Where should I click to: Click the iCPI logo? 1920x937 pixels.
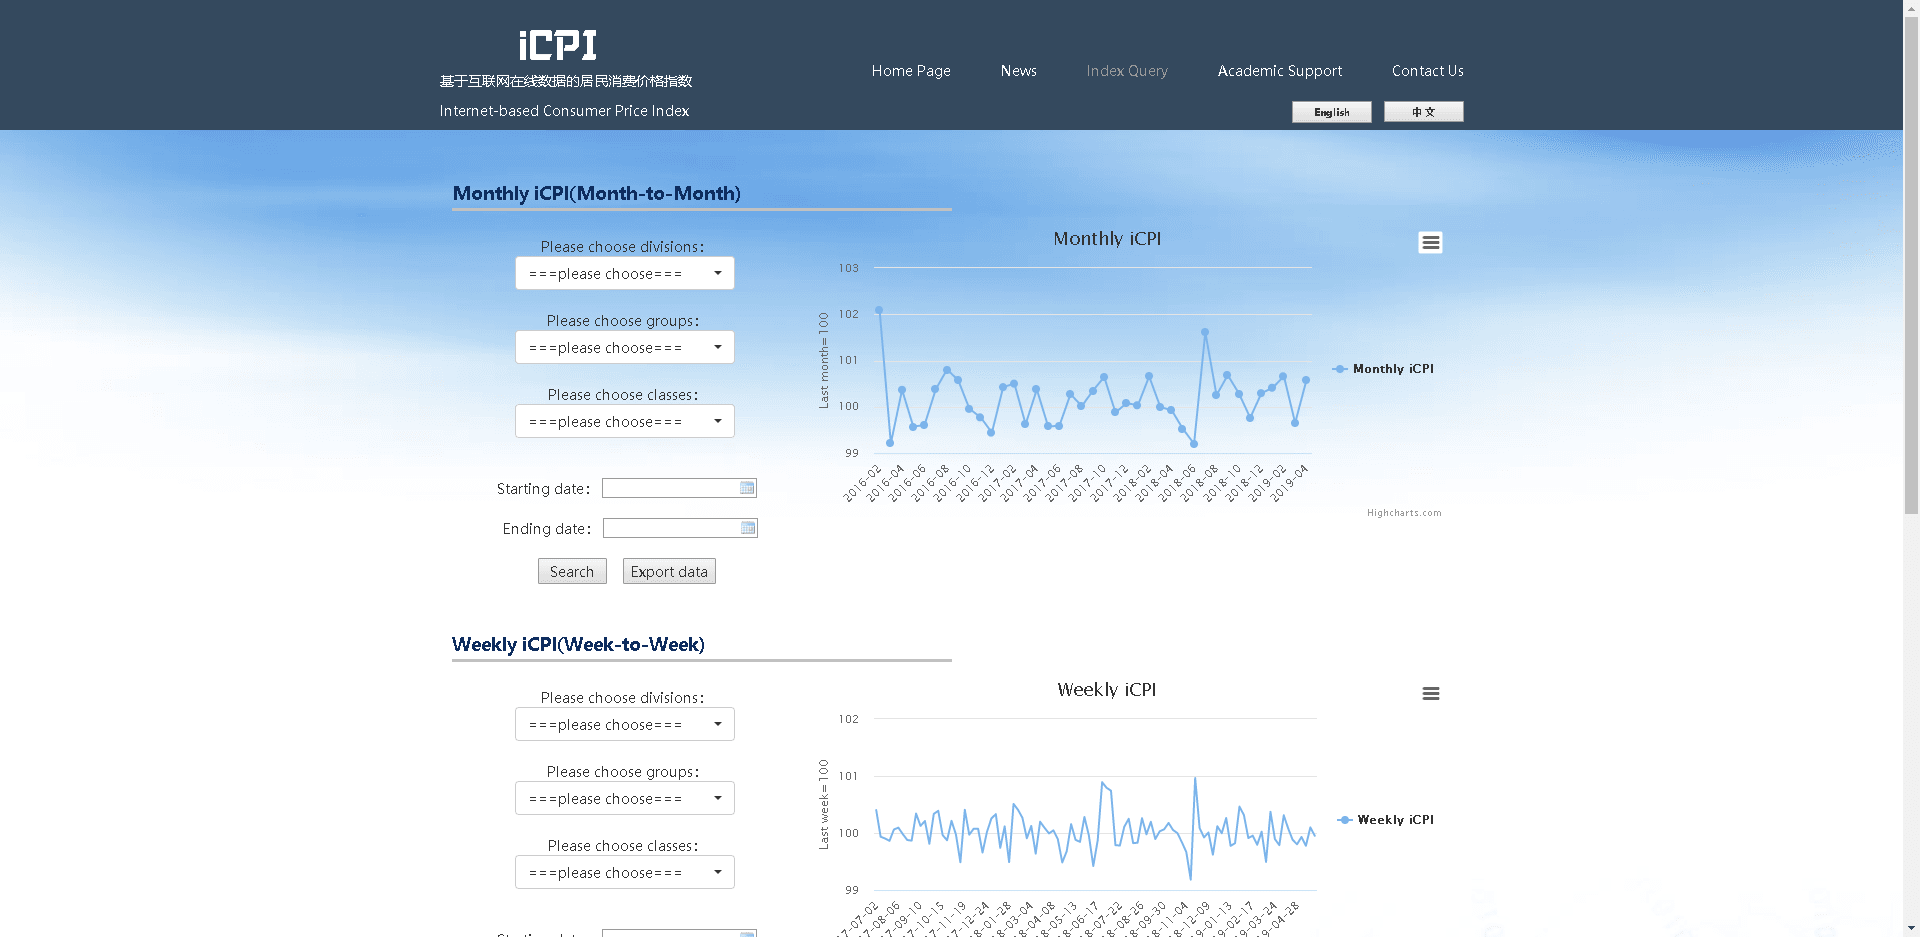point(556,45)
